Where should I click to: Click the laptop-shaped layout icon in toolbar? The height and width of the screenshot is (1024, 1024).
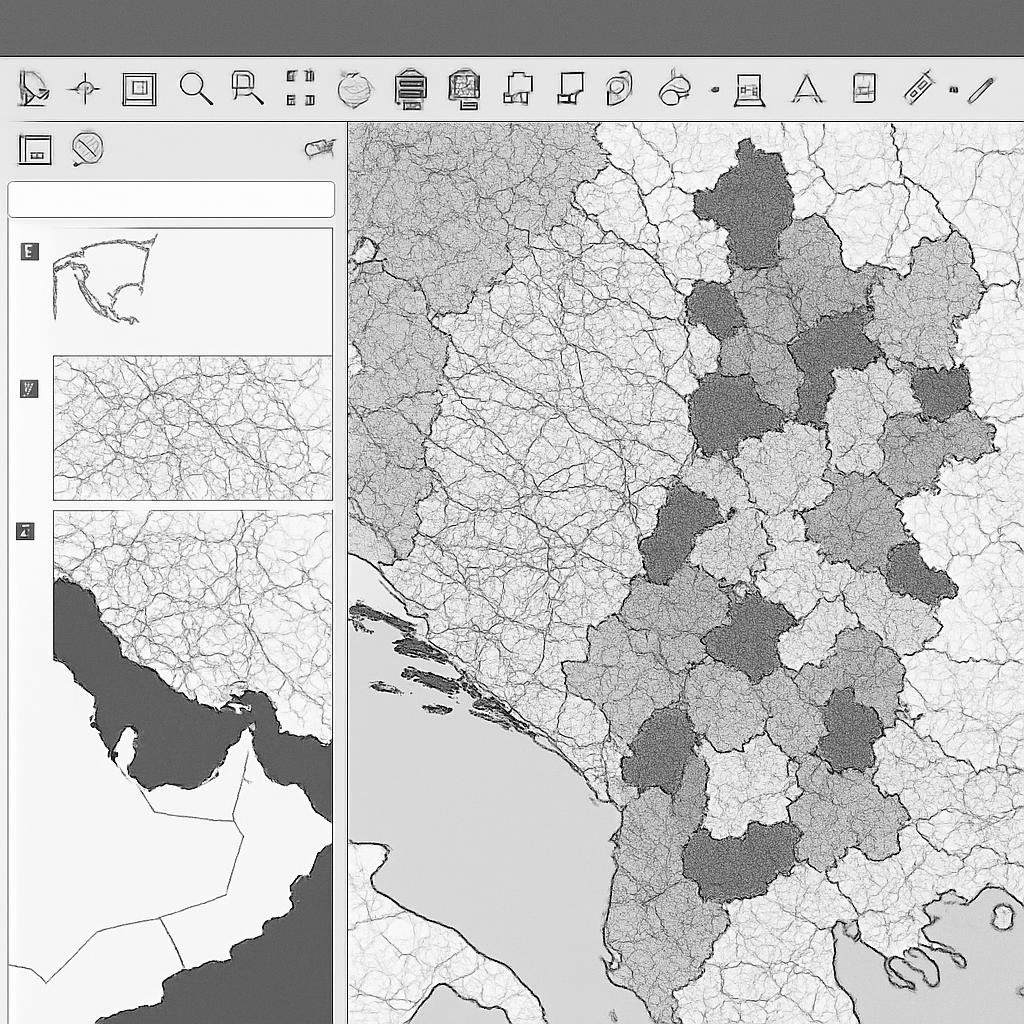click(x=749, y=90)
